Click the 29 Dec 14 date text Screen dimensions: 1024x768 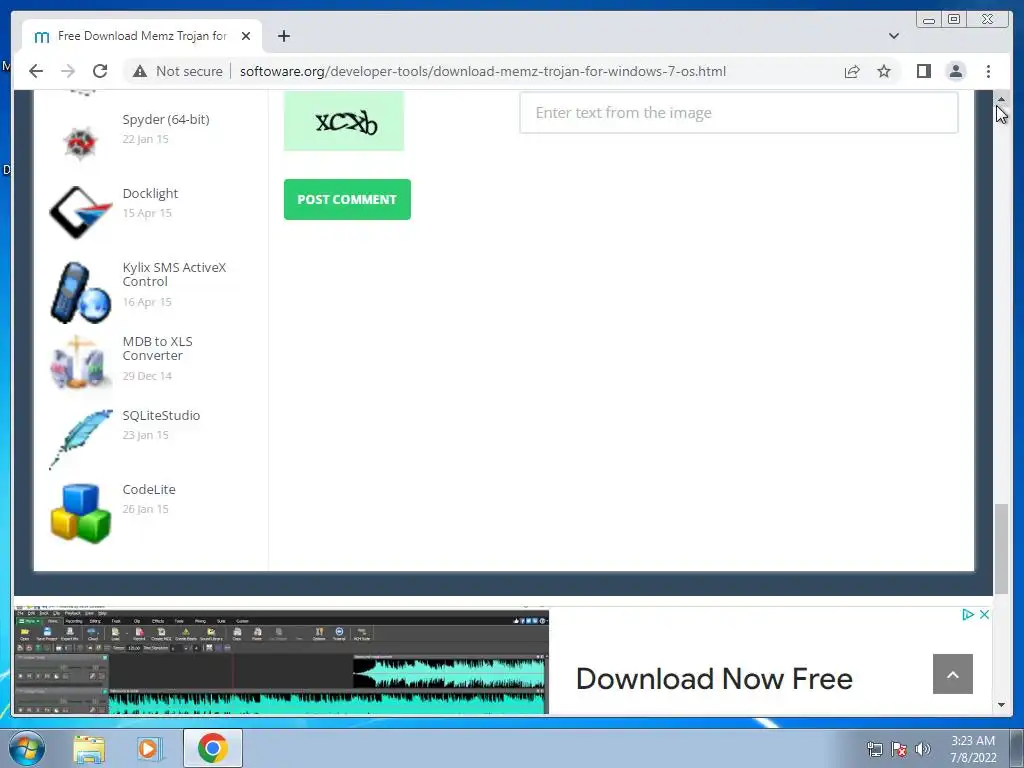(x=147, y=376)
